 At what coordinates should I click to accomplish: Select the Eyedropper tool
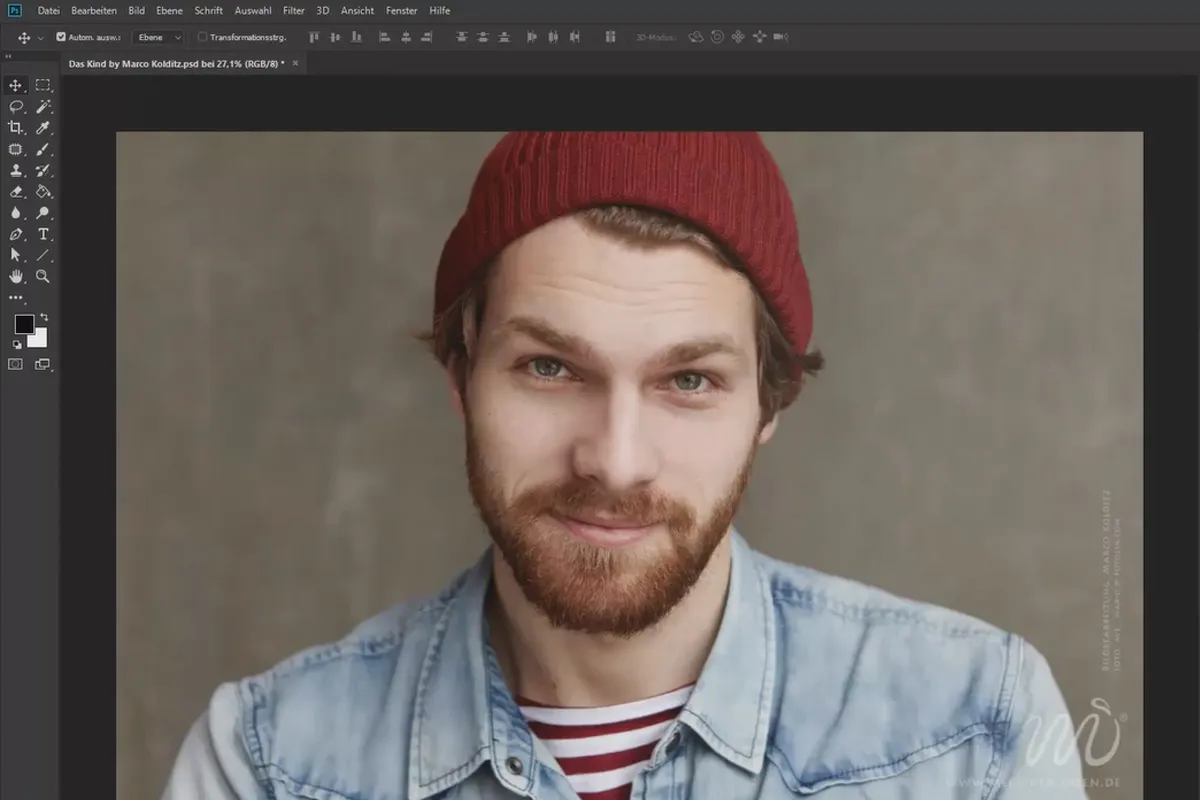pyautogui.click(x=43, y=128)
